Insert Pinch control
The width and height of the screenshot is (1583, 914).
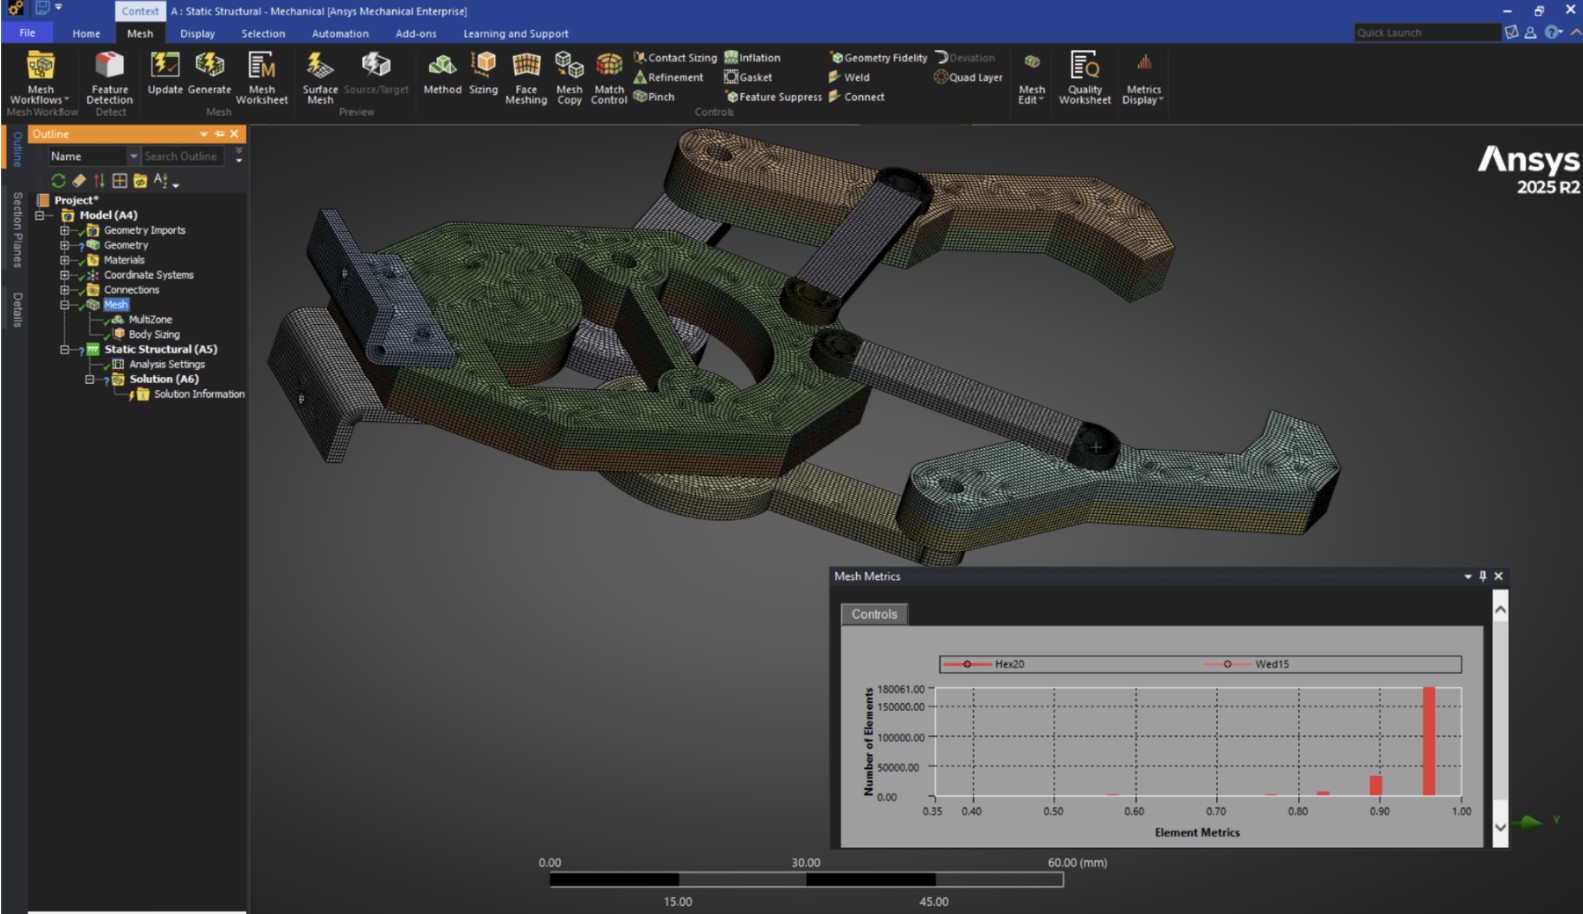[654, 97]
